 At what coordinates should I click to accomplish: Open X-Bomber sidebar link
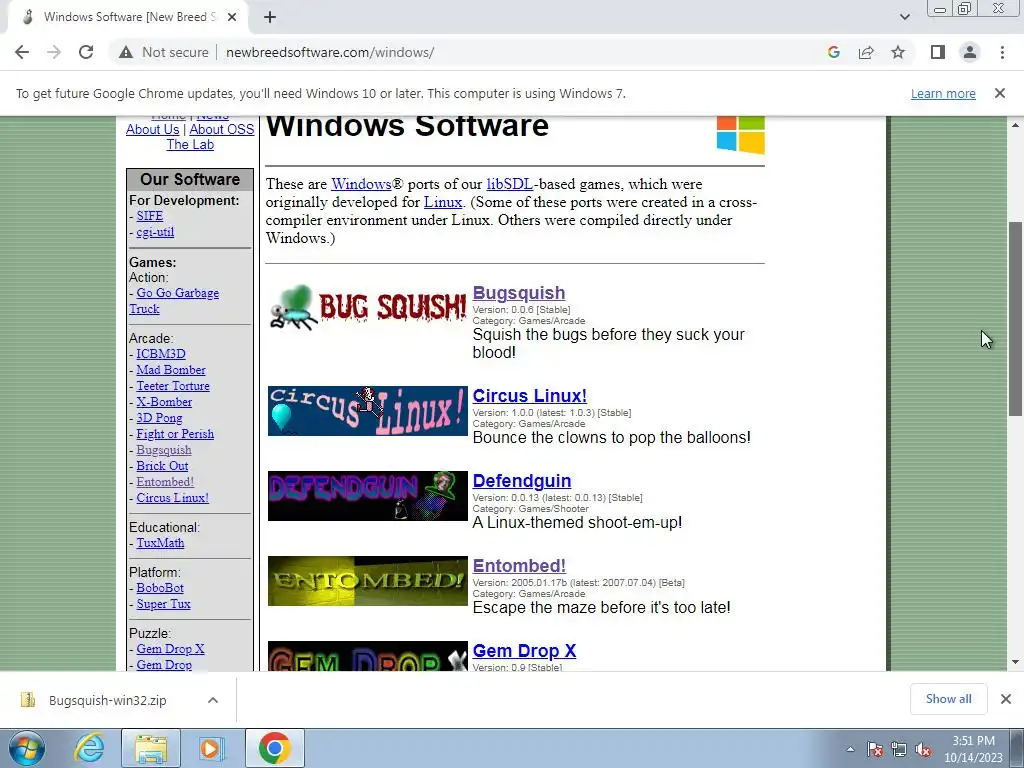coord(164,402)
